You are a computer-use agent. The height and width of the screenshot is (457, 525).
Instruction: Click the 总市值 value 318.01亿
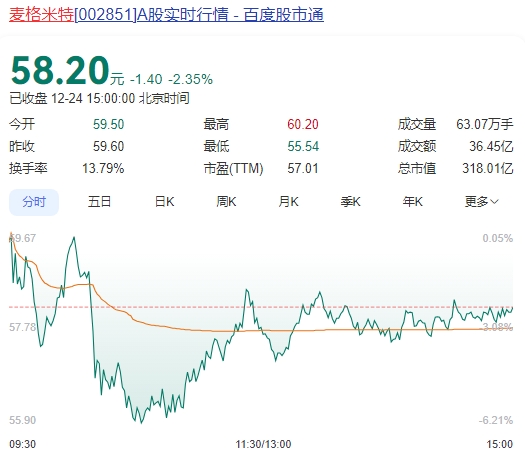(x=488, y=168)
